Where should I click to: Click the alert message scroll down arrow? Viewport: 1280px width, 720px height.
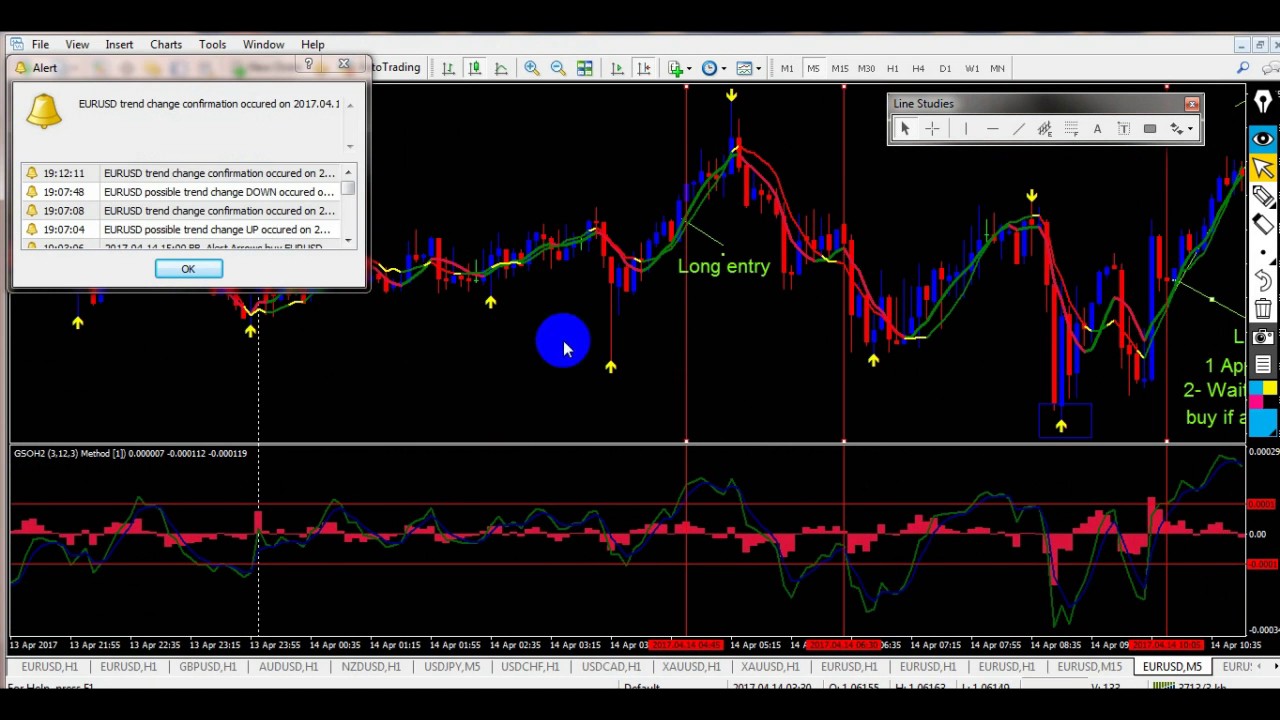(x=350, y=146)
